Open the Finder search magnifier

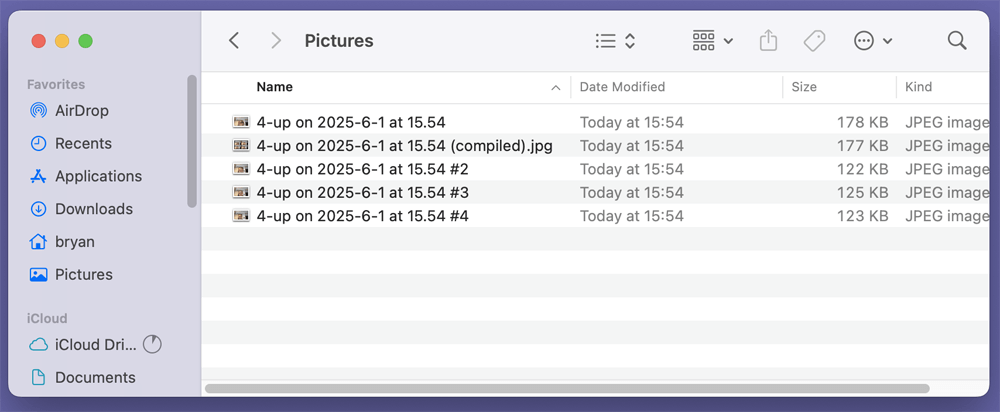tap(957, 41)
